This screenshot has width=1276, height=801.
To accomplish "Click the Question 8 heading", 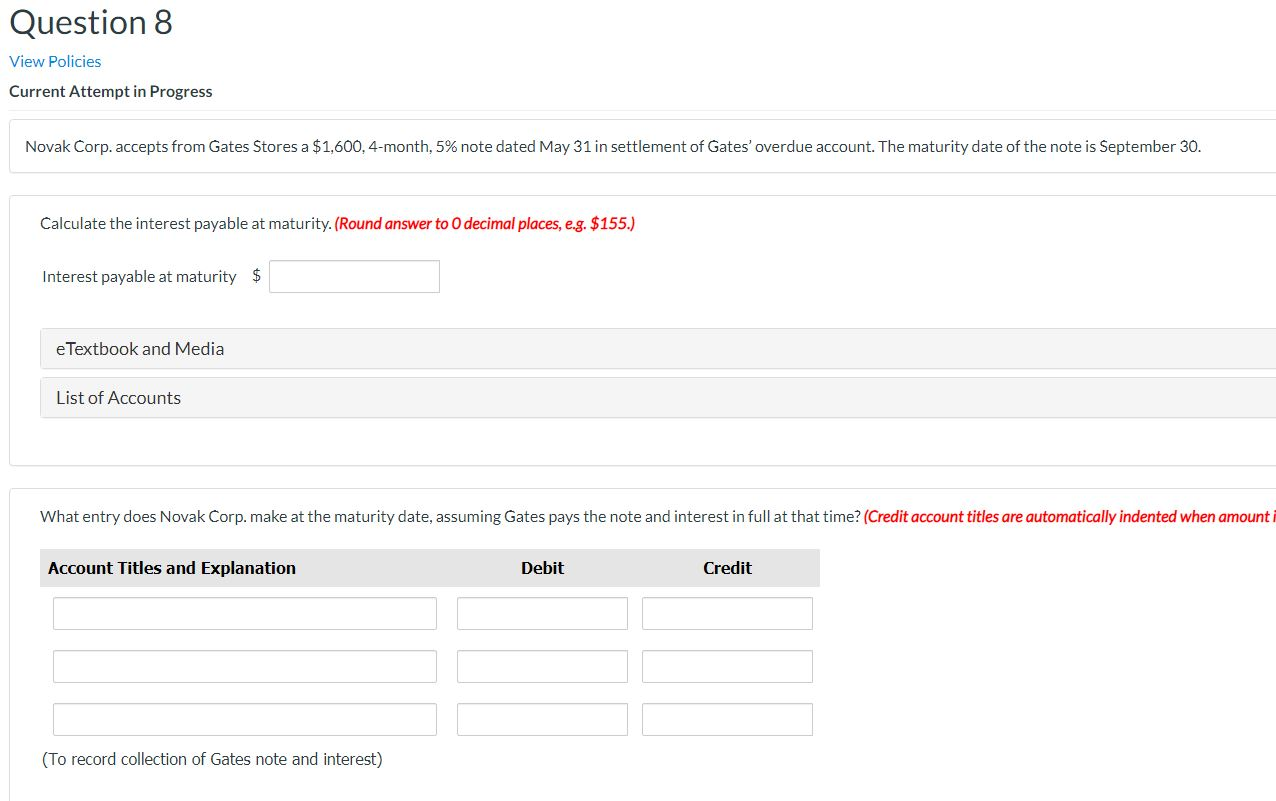I will pos(90,22).
